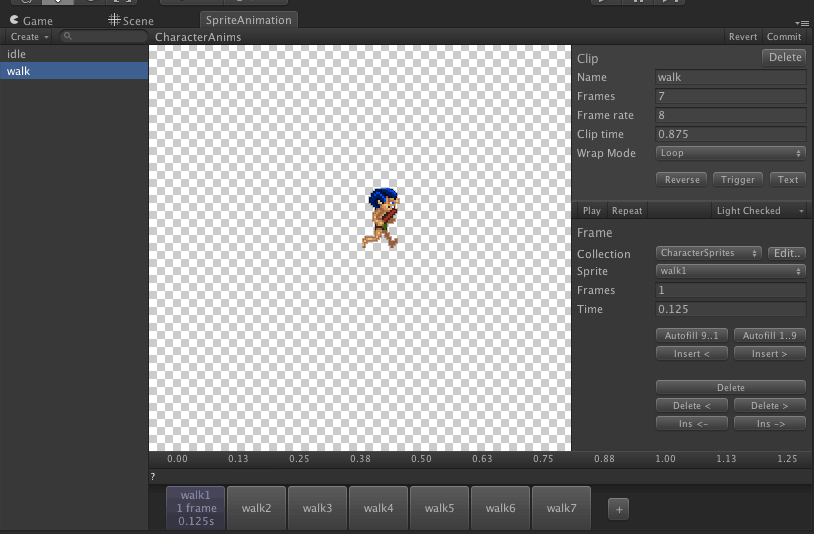
Task: Select the walk3 frame in timeline
Action: [317, 508]
